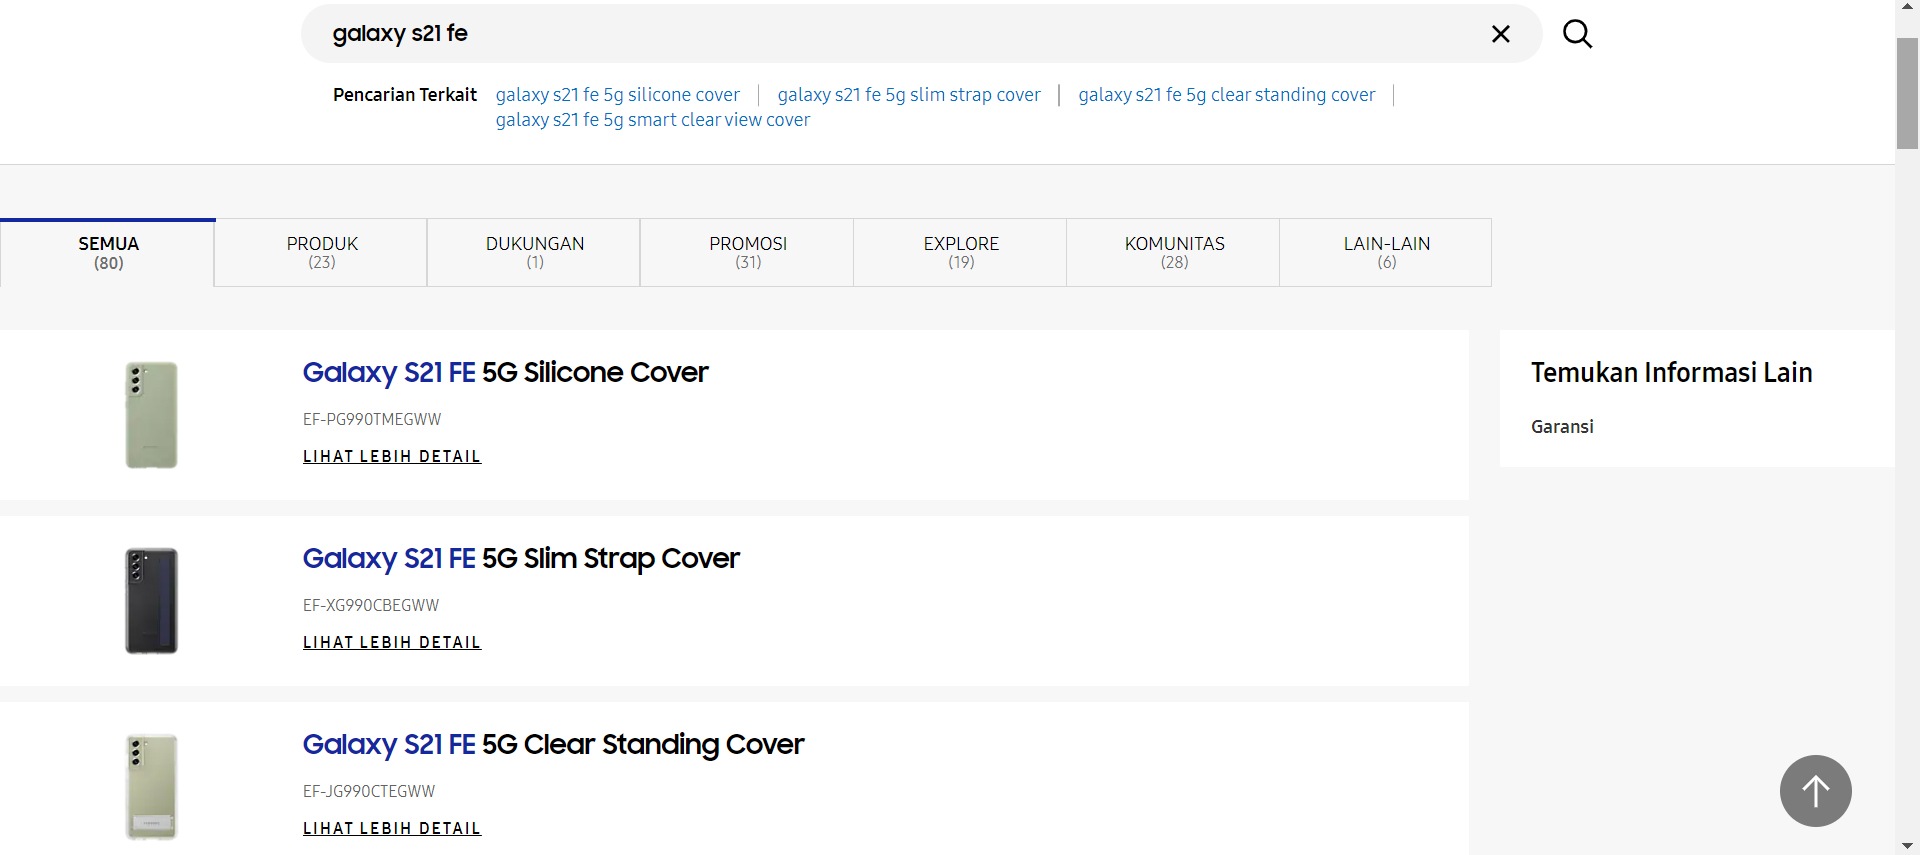Click the Temukan Informasi Lain heading
1920x855 pixels.
[x=1671, y=372]
